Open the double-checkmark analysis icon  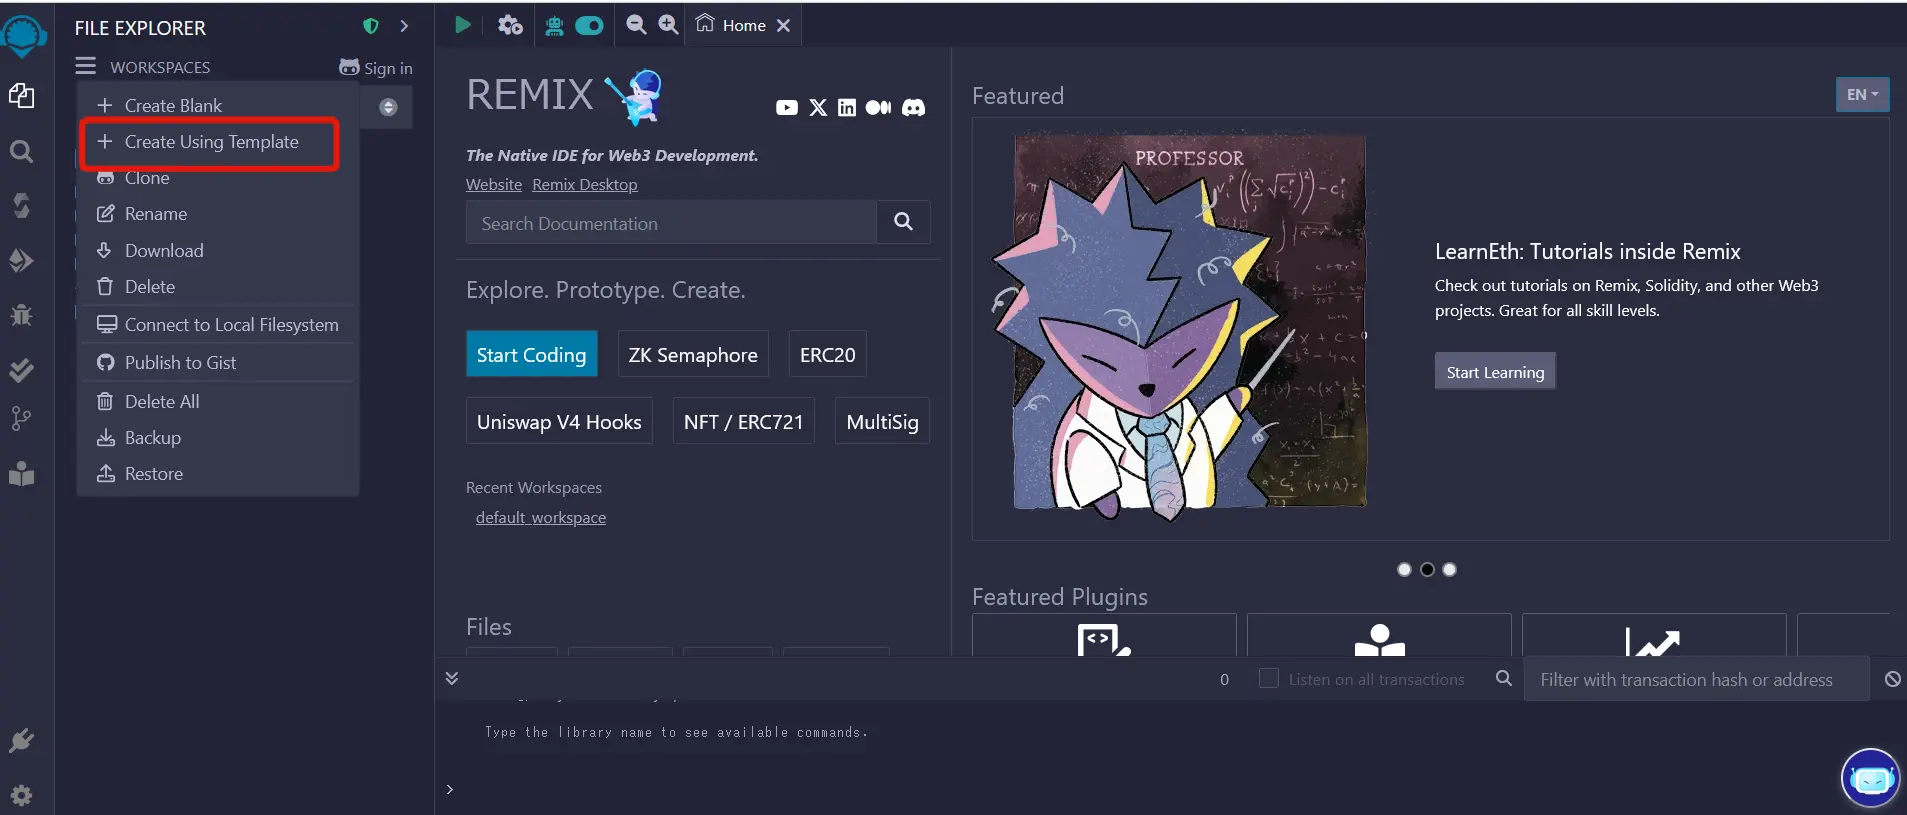[21, 370]
